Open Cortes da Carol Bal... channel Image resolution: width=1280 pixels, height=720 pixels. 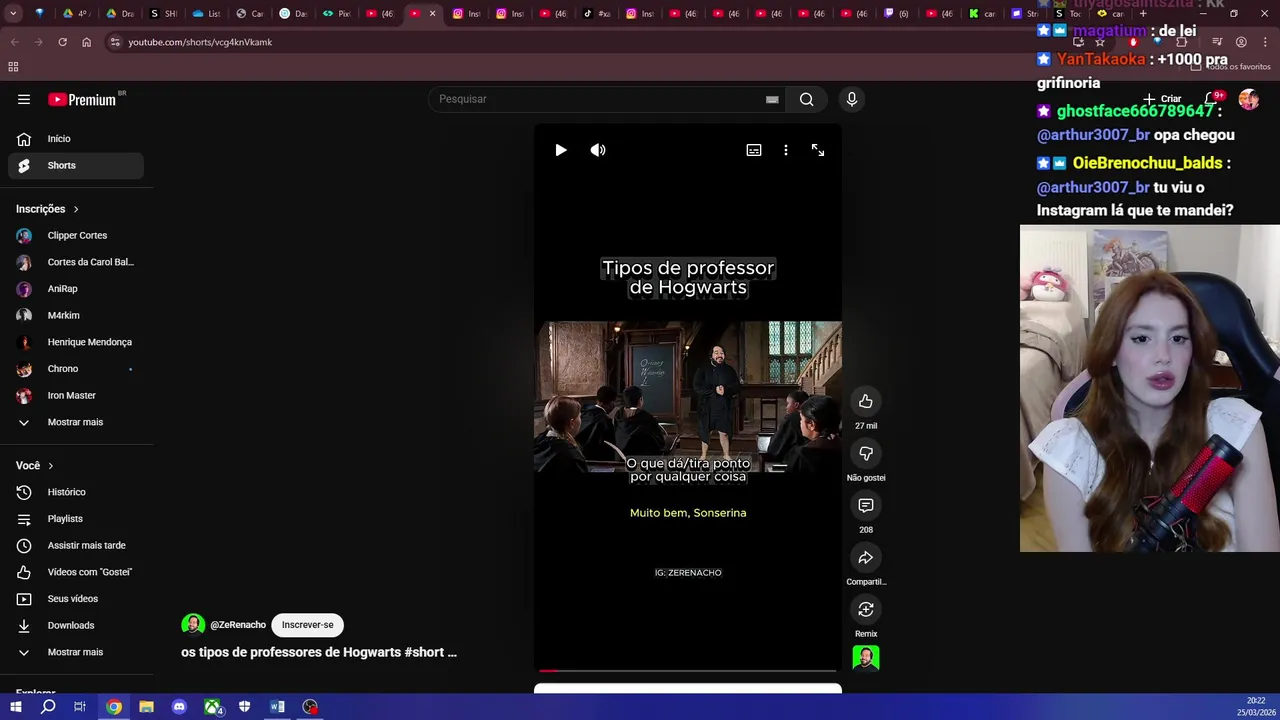(x=76, y=262)
